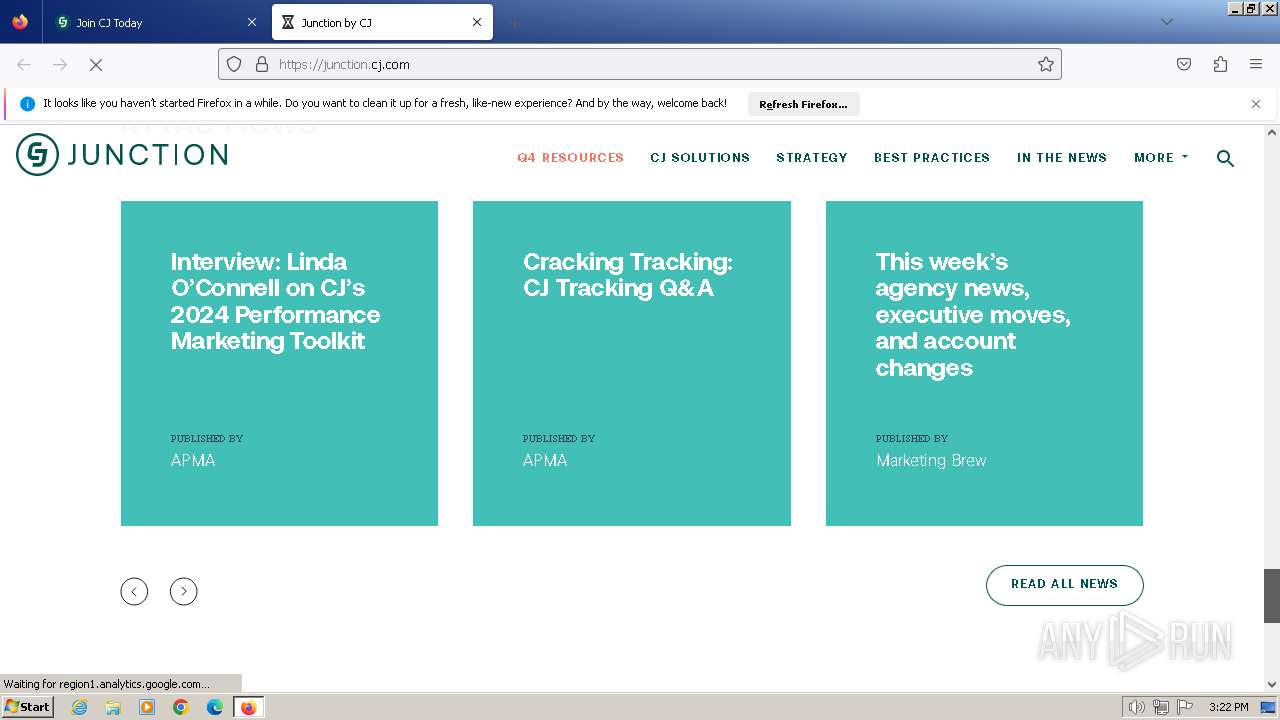The width and height of the screenshot is (1280, 720).
Task: Open a new tab
Action: point(514,22)
